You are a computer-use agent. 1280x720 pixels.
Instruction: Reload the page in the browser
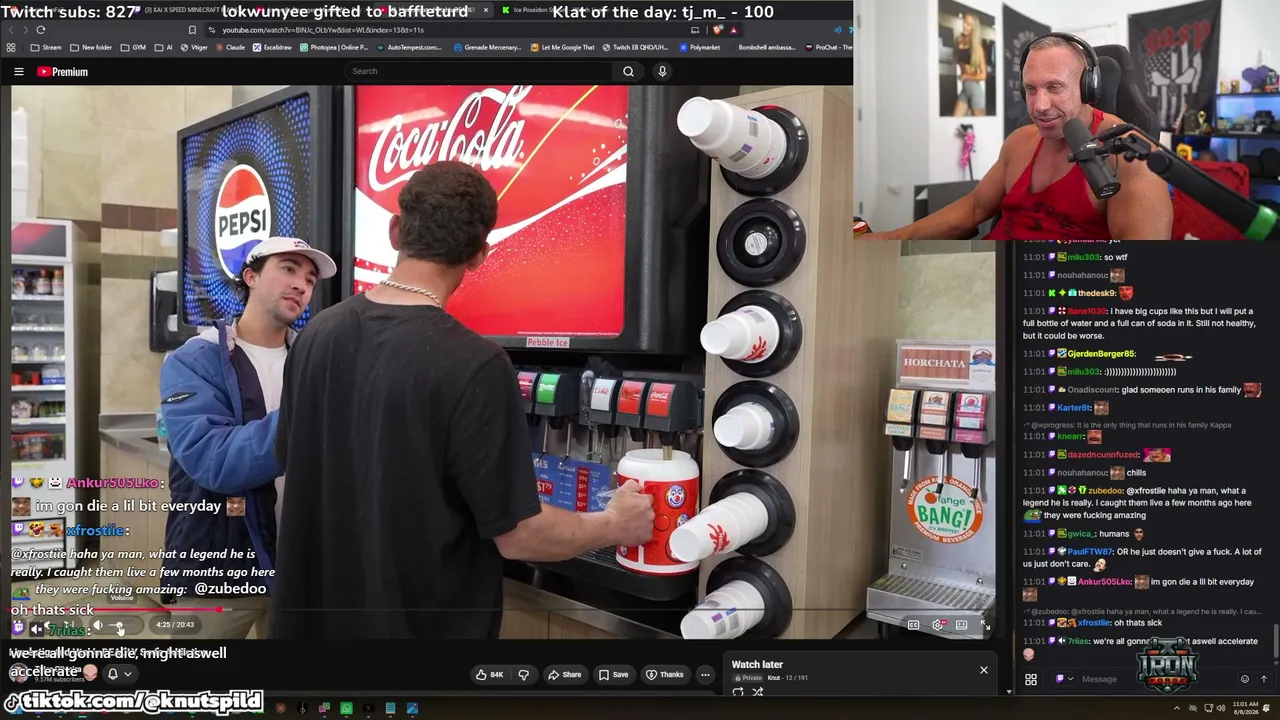coord(41,30)
